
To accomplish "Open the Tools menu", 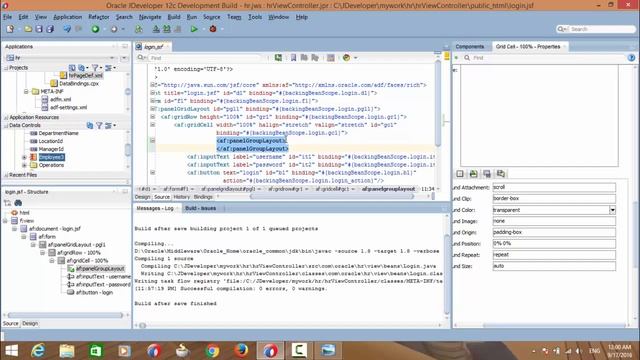I will (255, 17).
